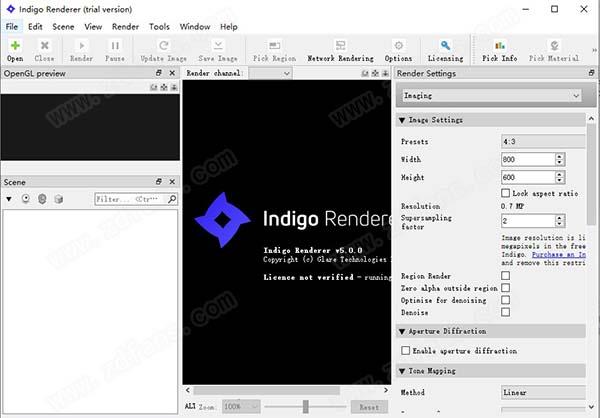Open the Render channel dropdown

[x=271, y=73]
